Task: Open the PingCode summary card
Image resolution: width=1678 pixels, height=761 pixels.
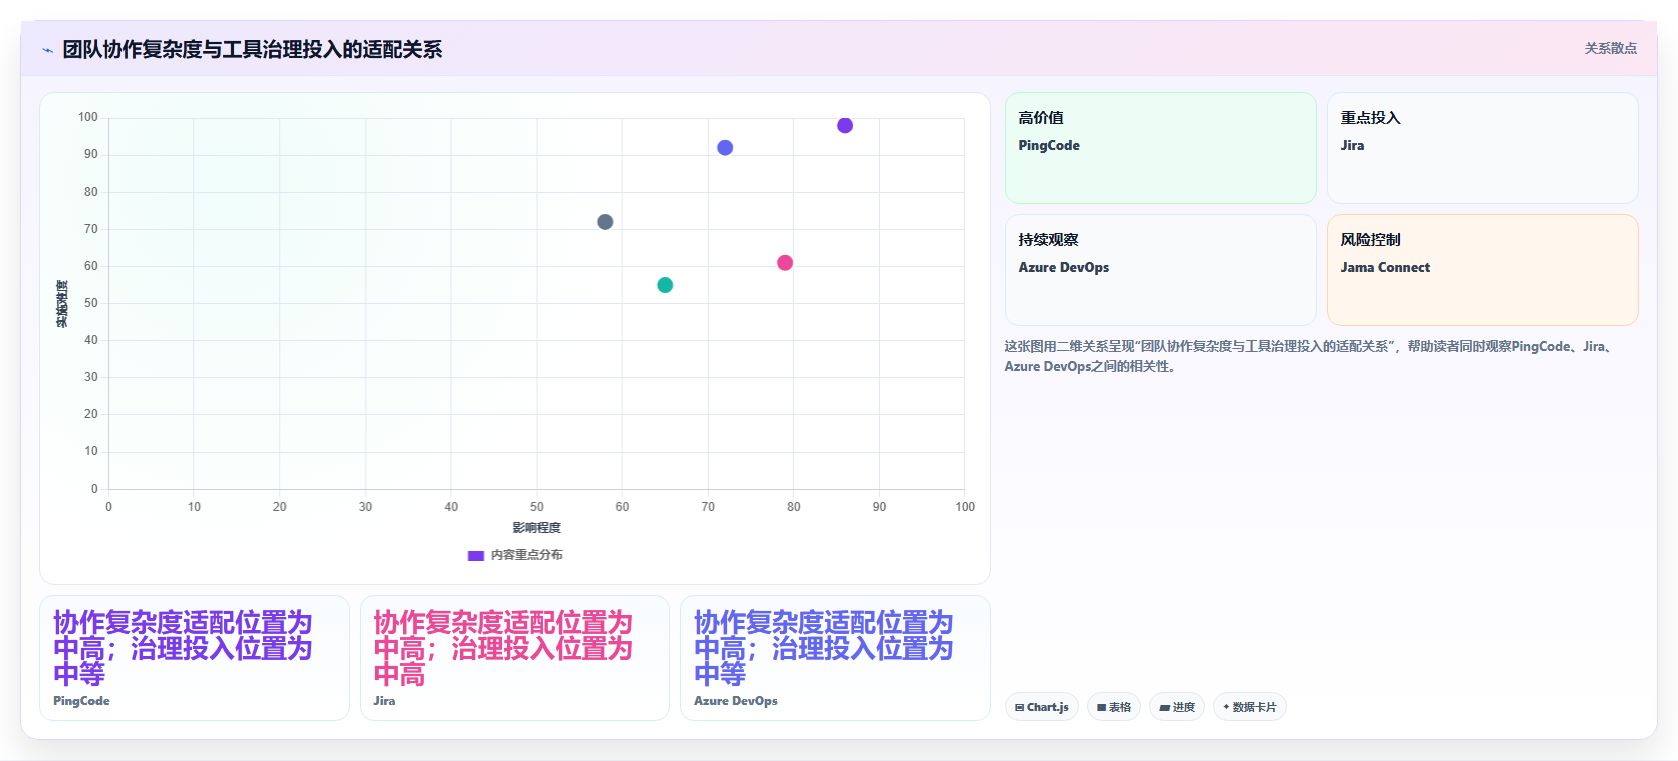Action: pyautogui.click(x=194, y=658)
